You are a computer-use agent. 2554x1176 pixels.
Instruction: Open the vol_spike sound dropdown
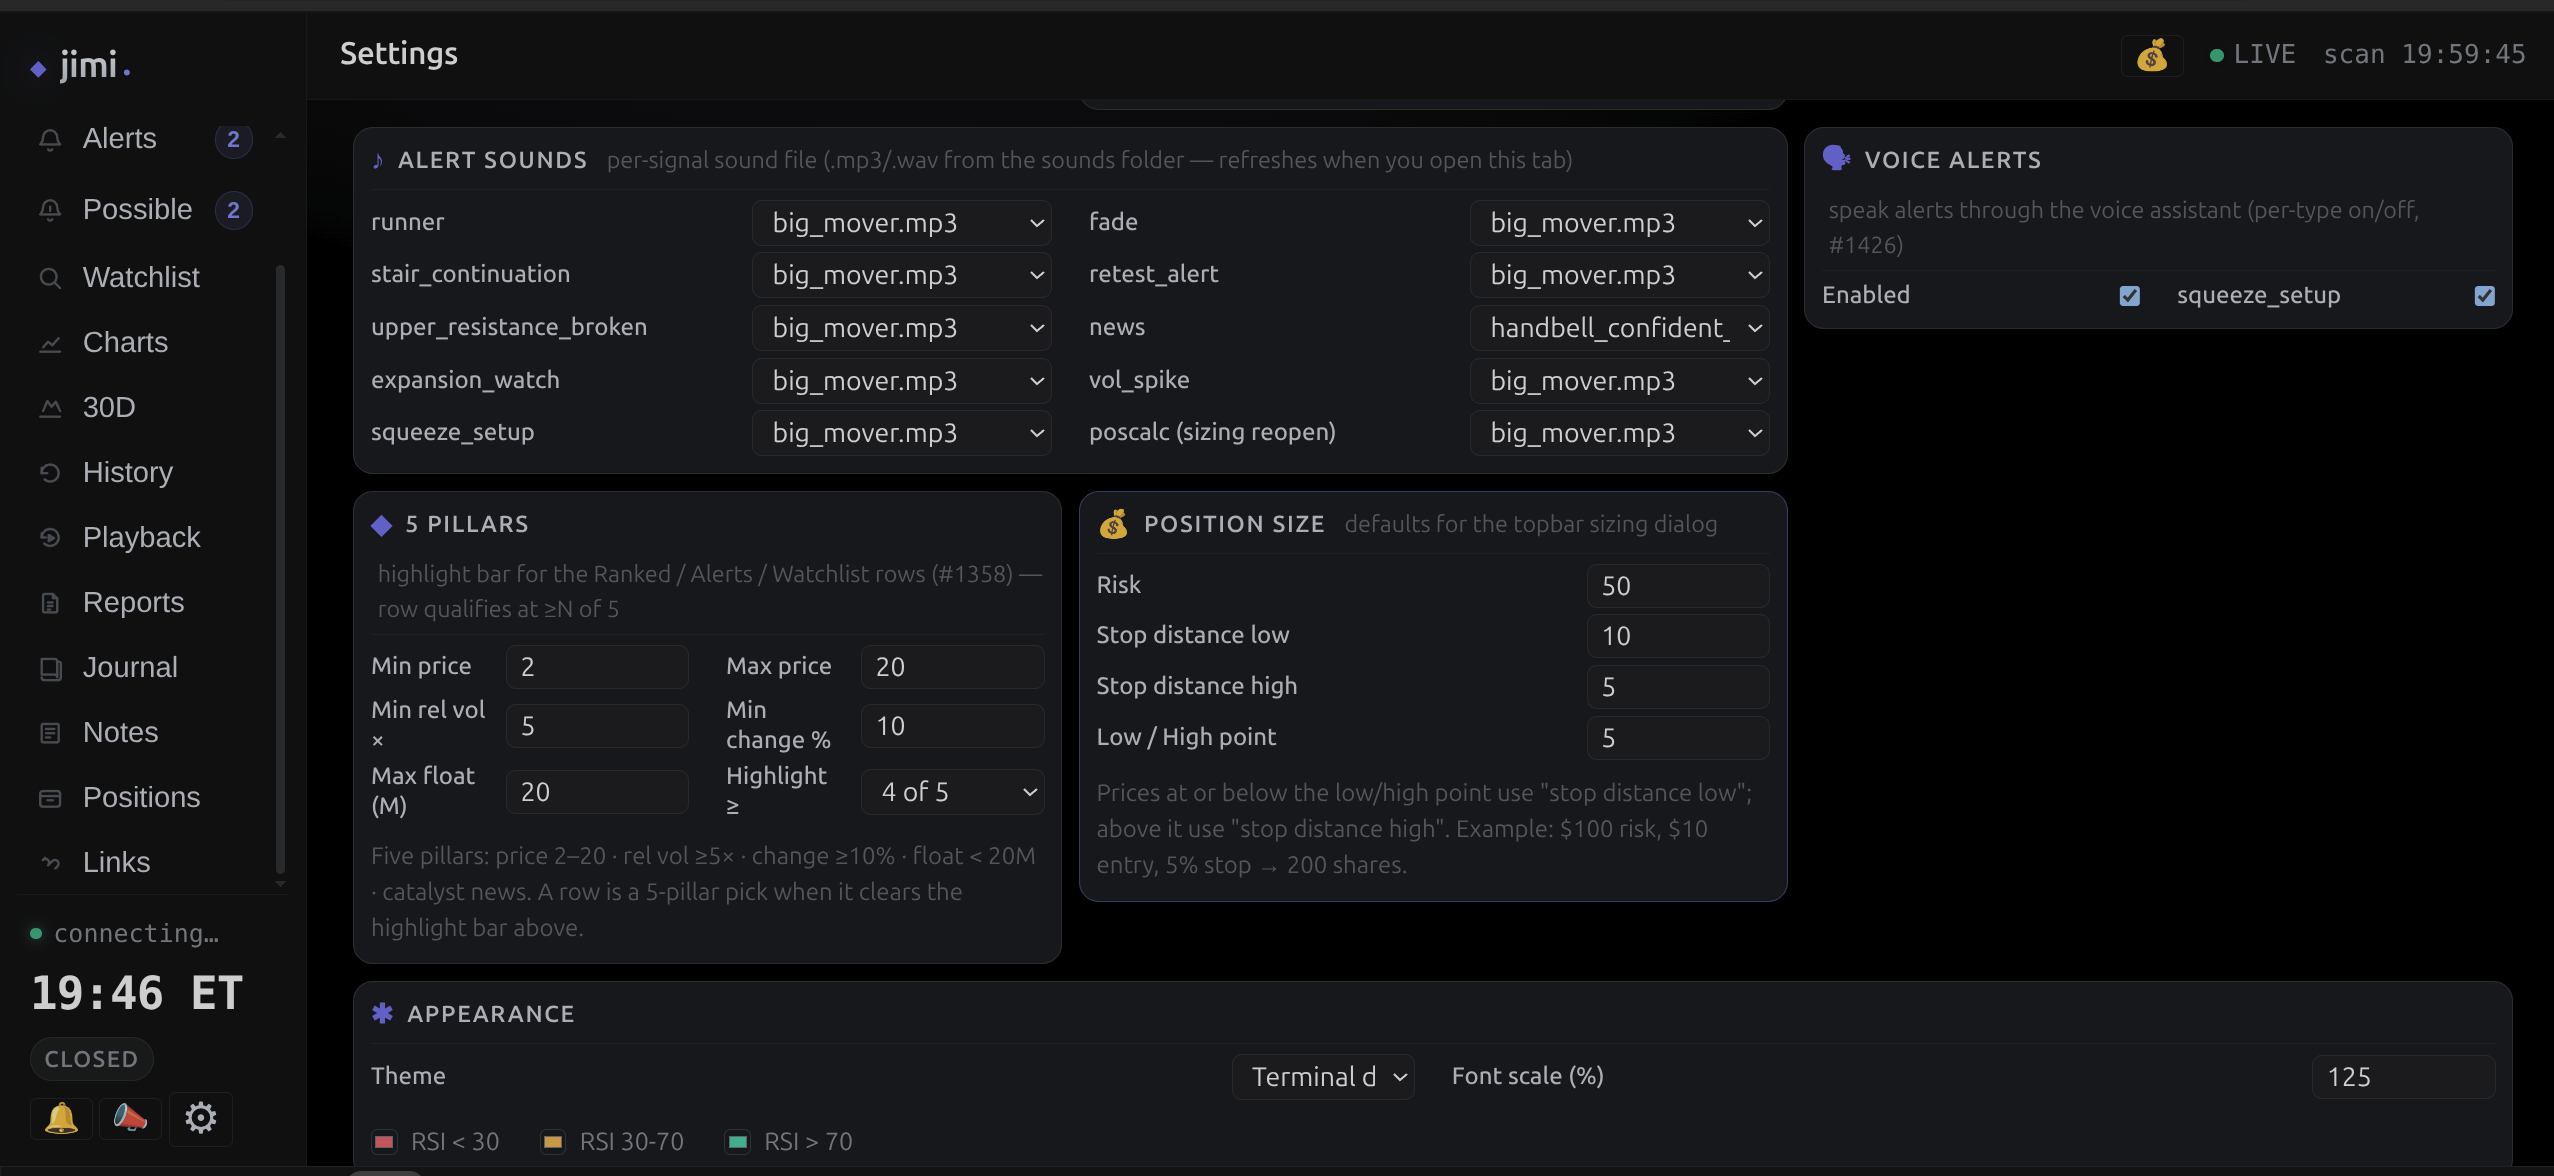(x=1619, y=381)
